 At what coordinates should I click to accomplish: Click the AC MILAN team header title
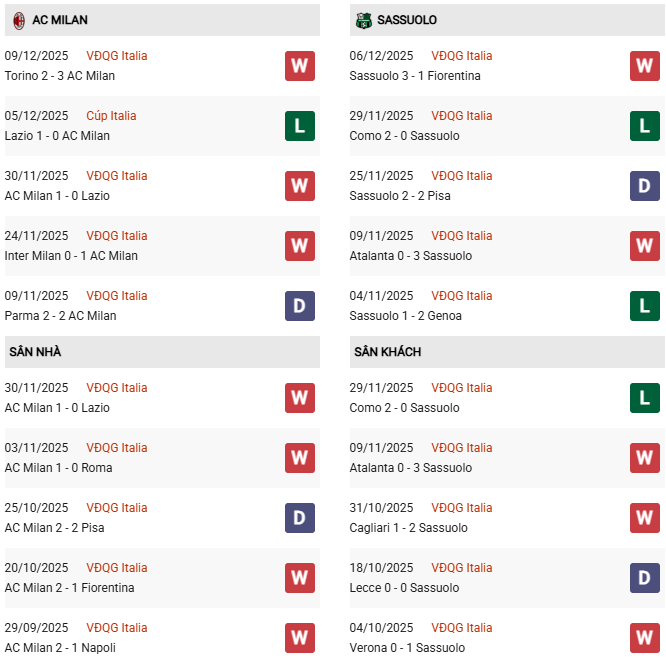(56, 20)
